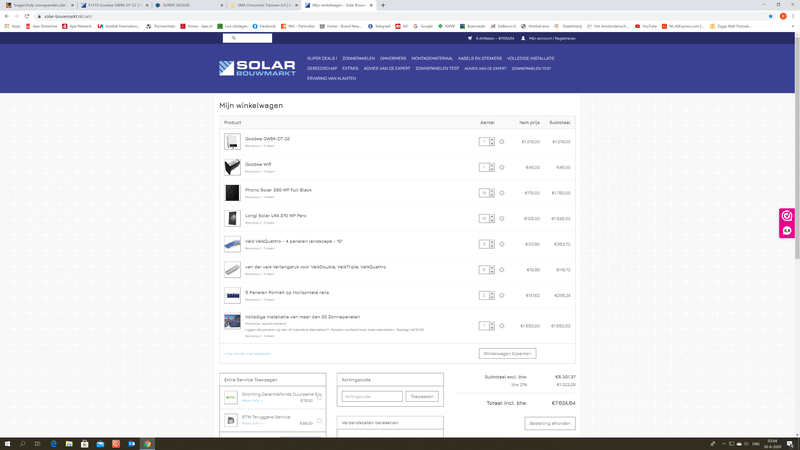This screenshot has width=800, height=450.
Task: Open EXTRA'S menu
Action: click(350, 68)
